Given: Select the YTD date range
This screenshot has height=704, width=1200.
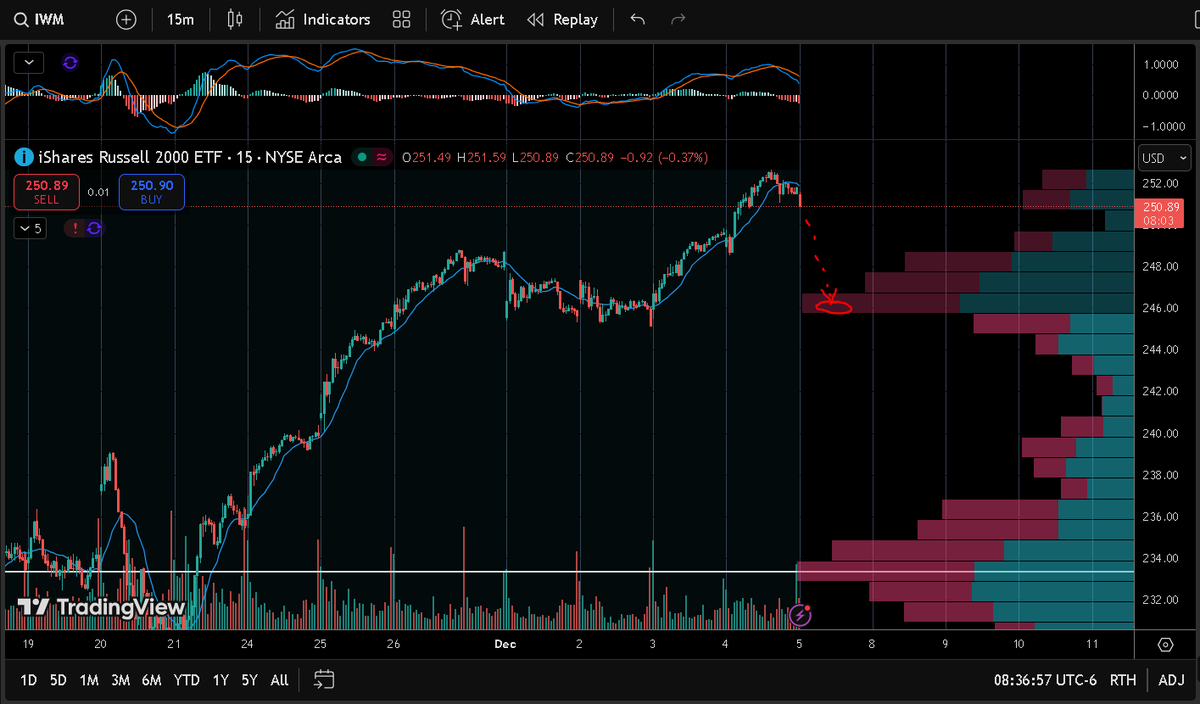Looking at the screenshot, I should point(186,680).
